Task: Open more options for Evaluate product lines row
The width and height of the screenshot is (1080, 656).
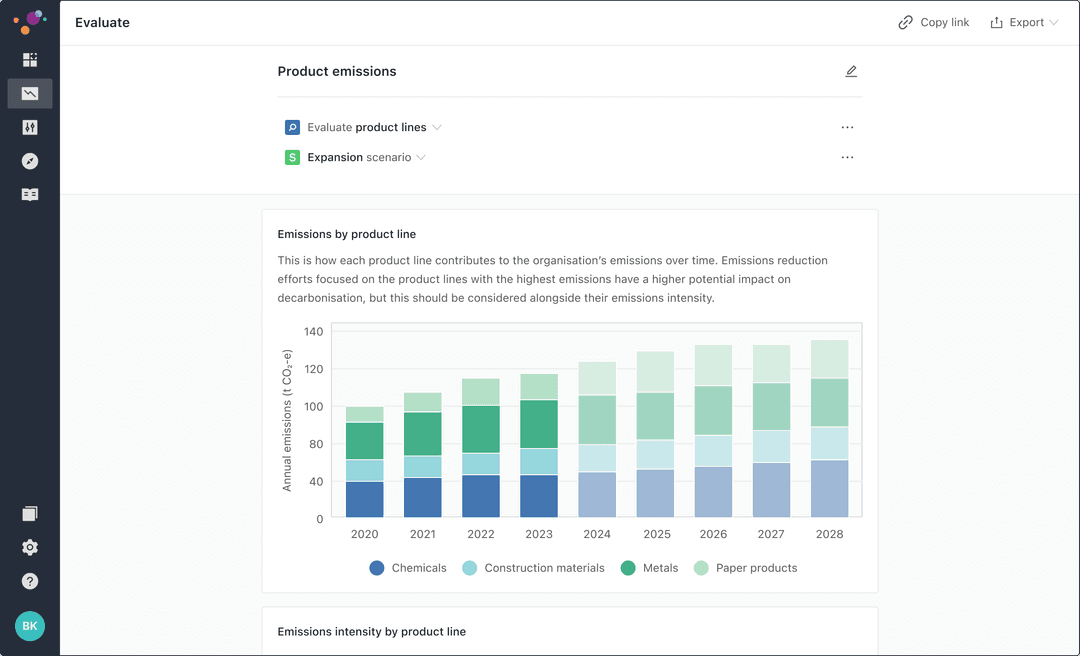Action: click(x=847, y=128)
